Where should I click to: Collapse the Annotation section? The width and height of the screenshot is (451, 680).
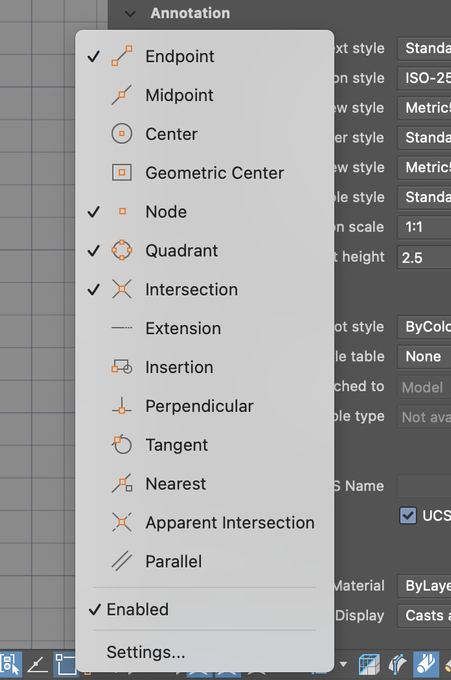(130, 13)
